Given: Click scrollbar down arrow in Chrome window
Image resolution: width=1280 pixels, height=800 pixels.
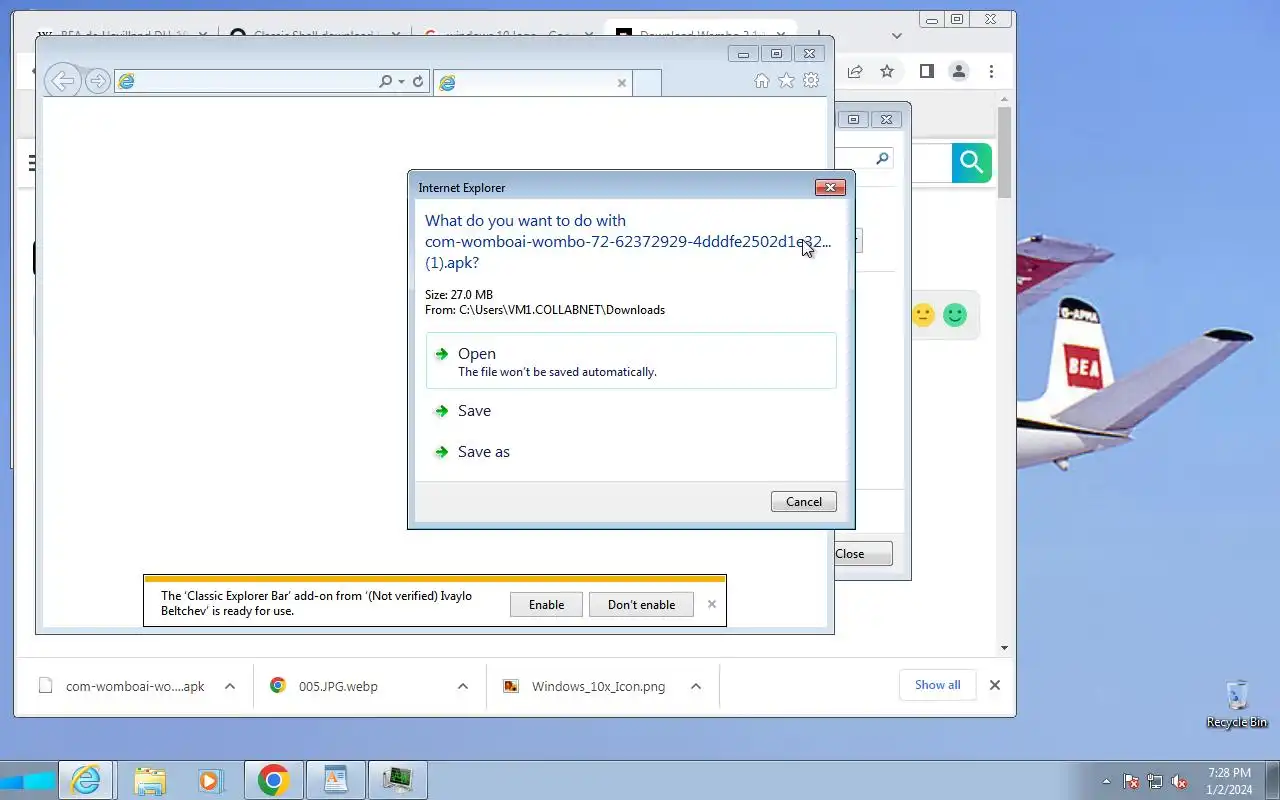Looking at the screenshot, I should (x=1005, y=648).
